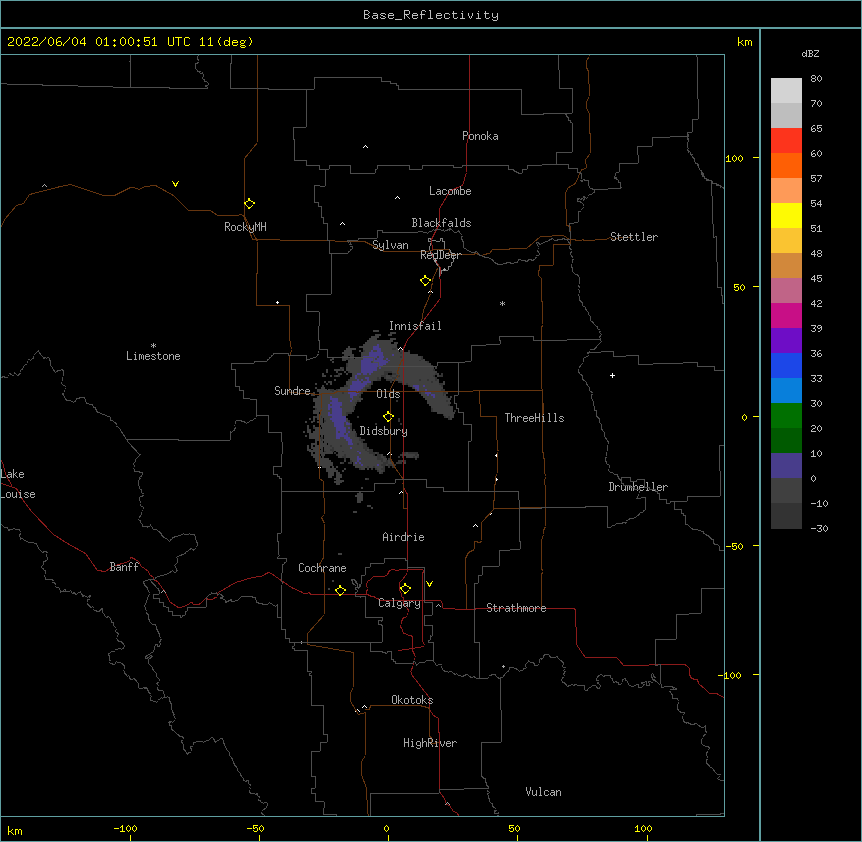862x842 pixels.
Task: Click the Limestone label
Action: 153,356
